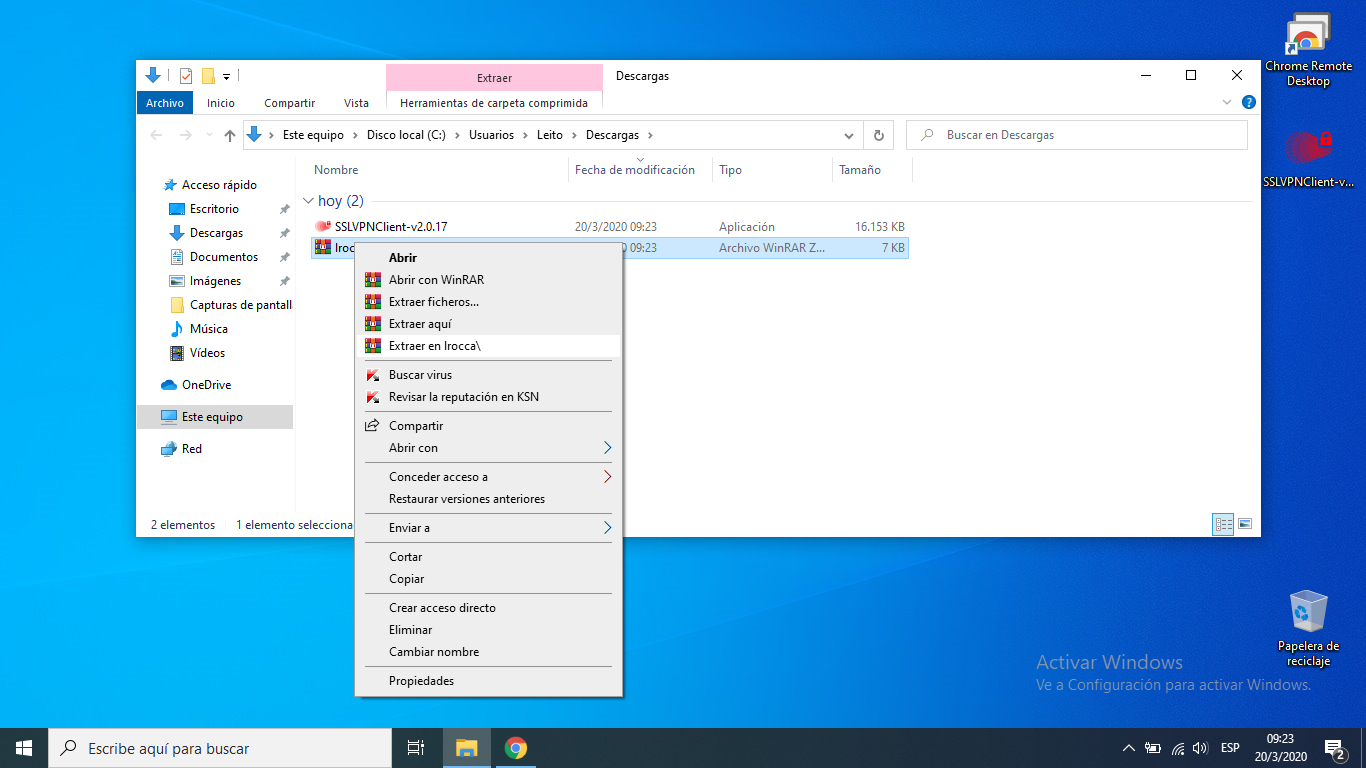This screenshot has height=768, width=1366.
Task: Switch to the Vista ribbon tab
Action: pos(356,103)
